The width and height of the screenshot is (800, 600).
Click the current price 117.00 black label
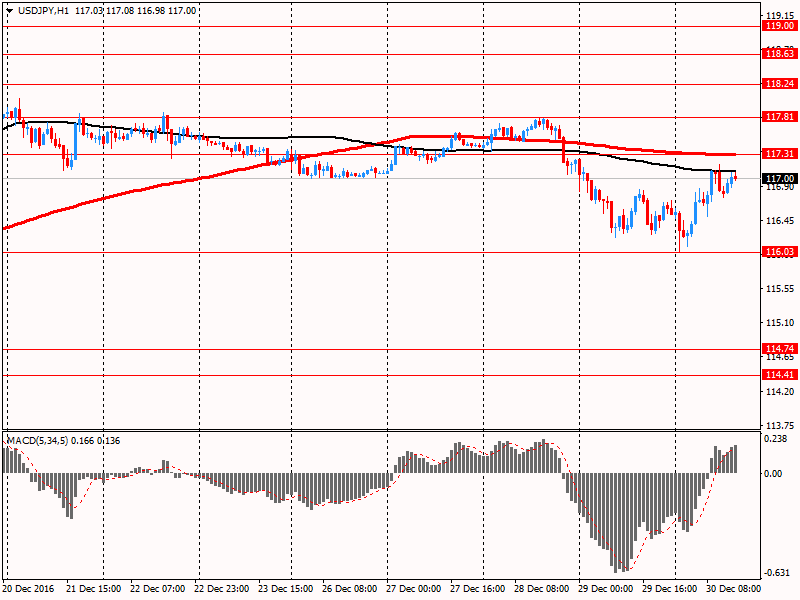click(779, 179)
